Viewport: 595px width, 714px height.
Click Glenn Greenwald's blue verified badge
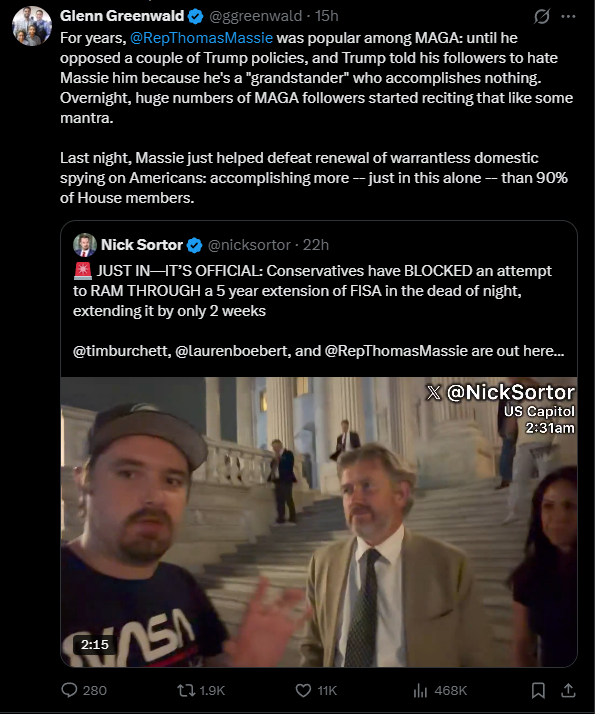coord(195,17)
